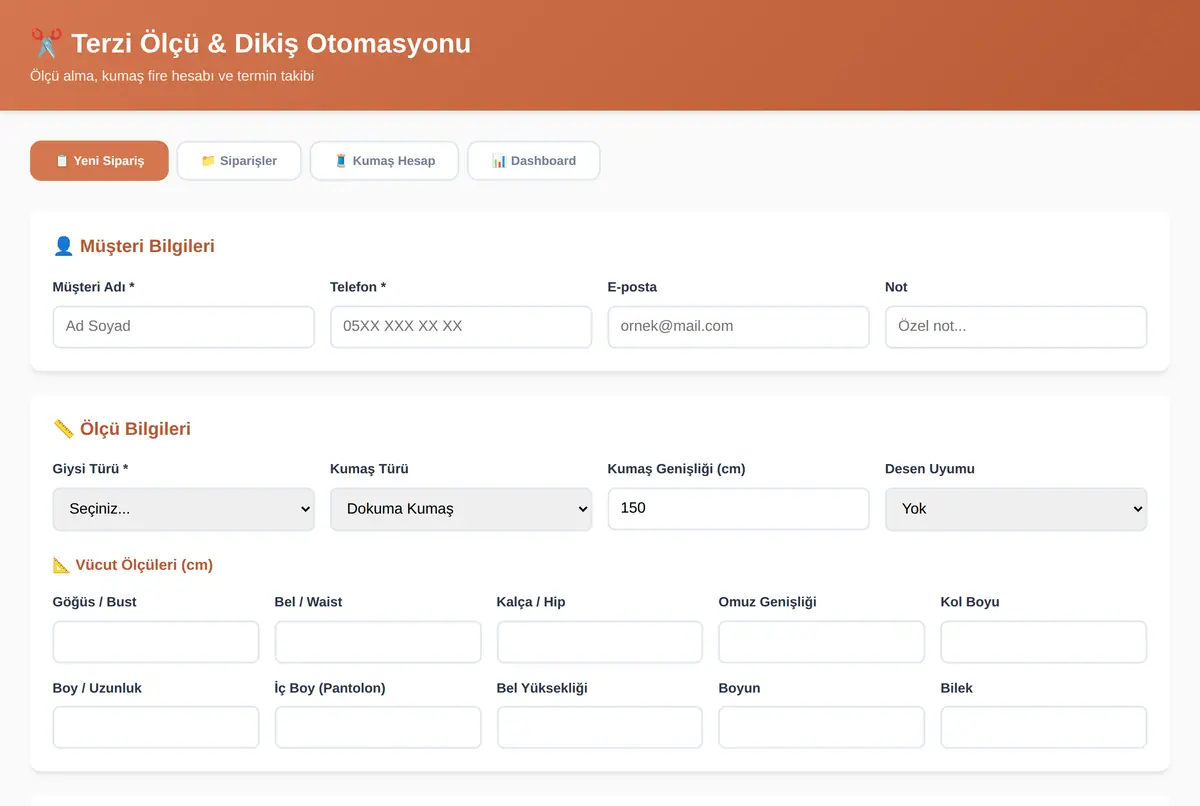Expand the Kumaş Türü dropdown
The height and width of the screenshot is (806, 1200).
point(461,509)
